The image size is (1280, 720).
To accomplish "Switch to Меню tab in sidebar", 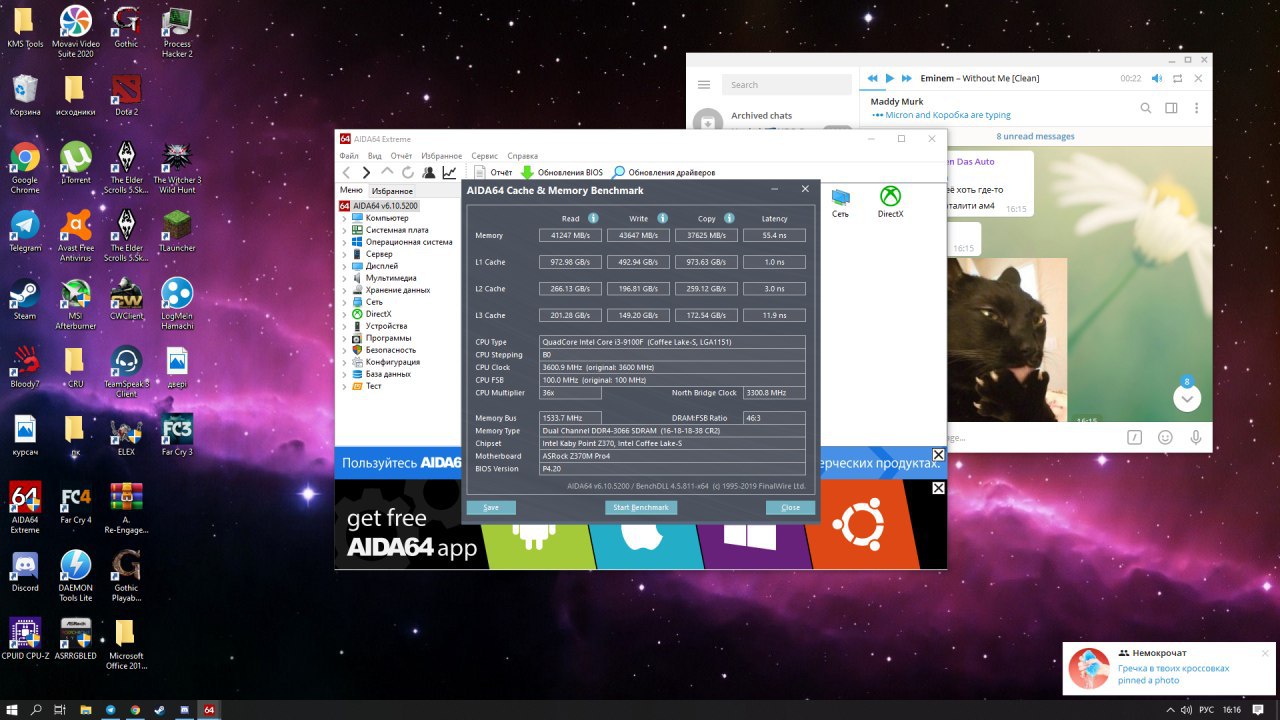I will [351, 190].
